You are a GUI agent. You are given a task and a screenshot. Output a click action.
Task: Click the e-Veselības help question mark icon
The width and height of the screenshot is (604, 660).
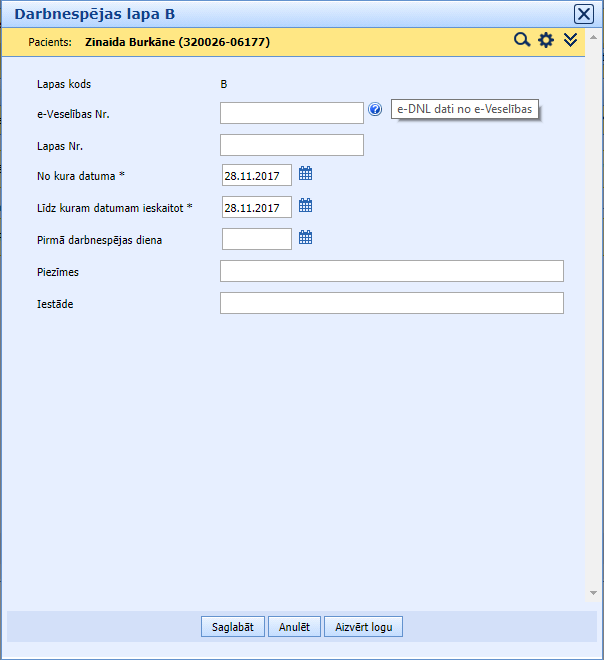tap(375, 110)
